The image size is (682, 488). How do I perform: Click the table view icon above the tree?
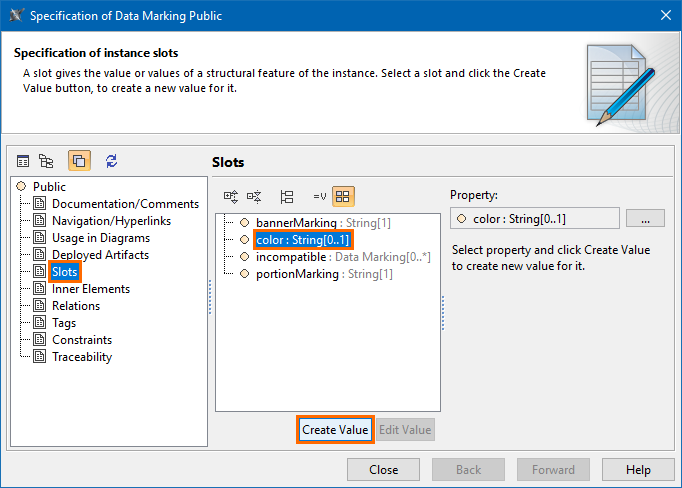click(23, 161)
